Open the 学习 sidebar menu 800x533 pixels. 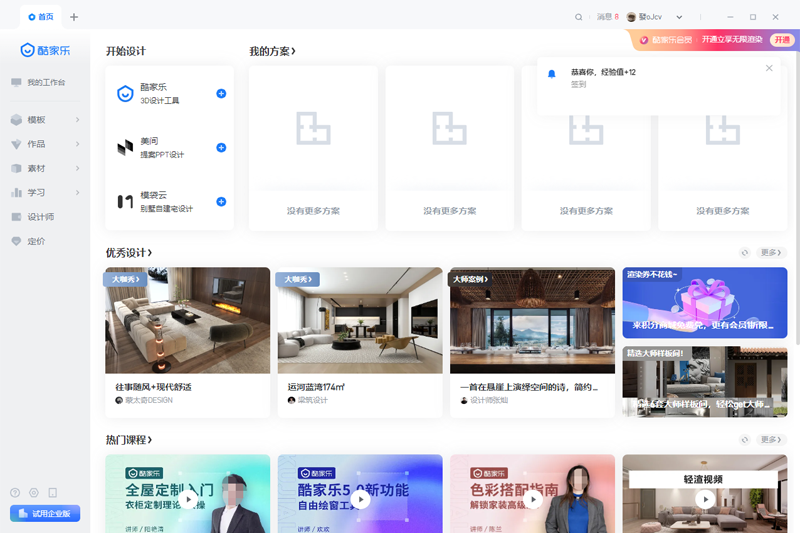[x=45, y=193]
